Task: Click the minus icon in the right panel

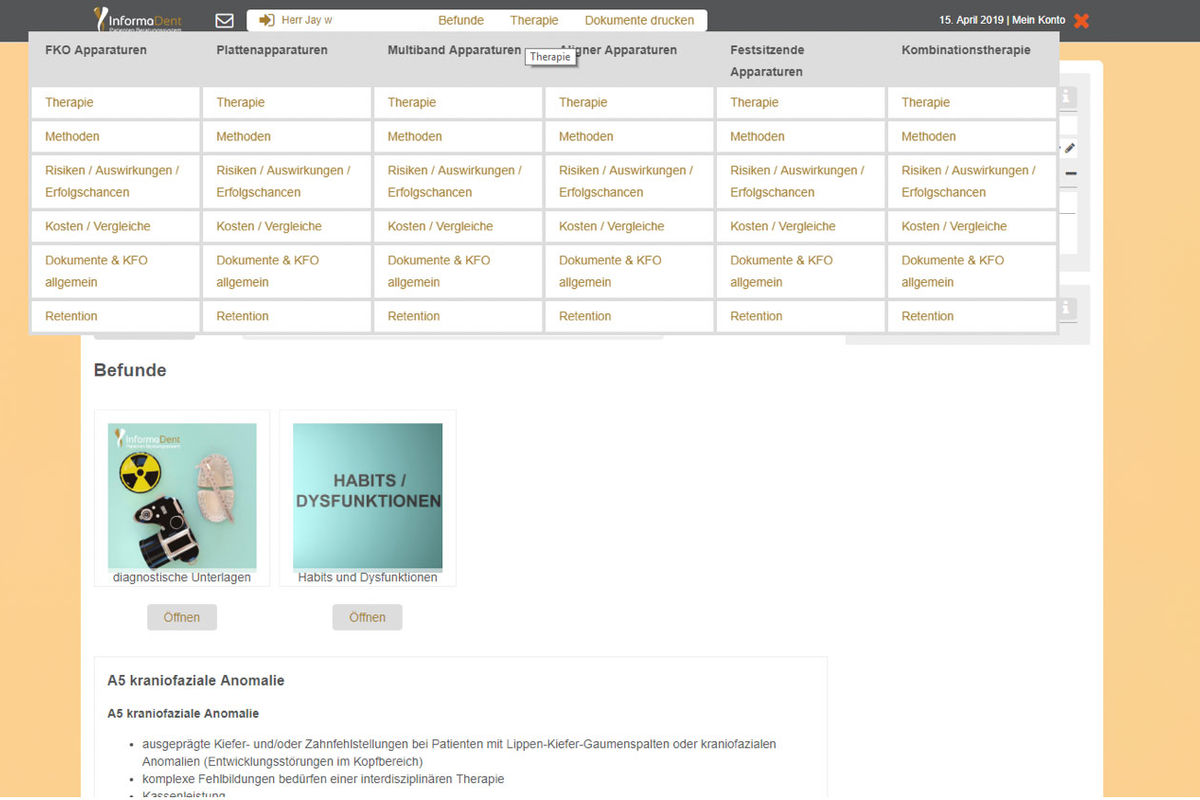Action: [x=1070, y=173]
